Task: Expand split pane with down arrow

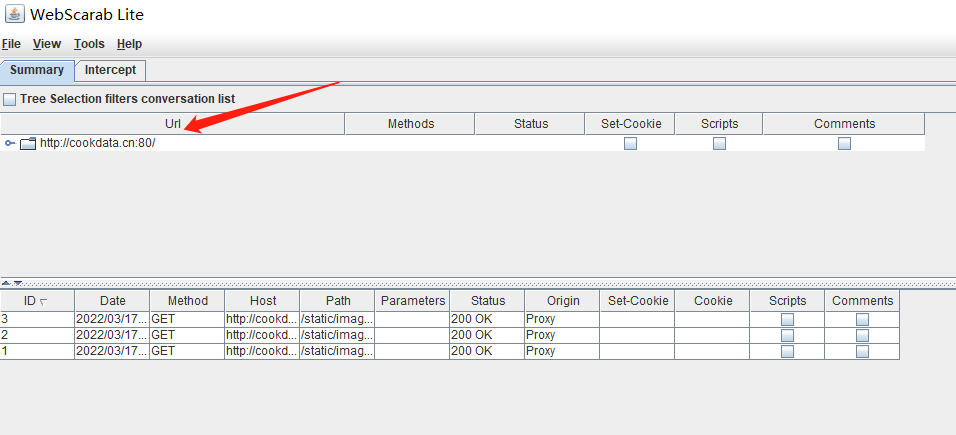Action: pos(18,283)
